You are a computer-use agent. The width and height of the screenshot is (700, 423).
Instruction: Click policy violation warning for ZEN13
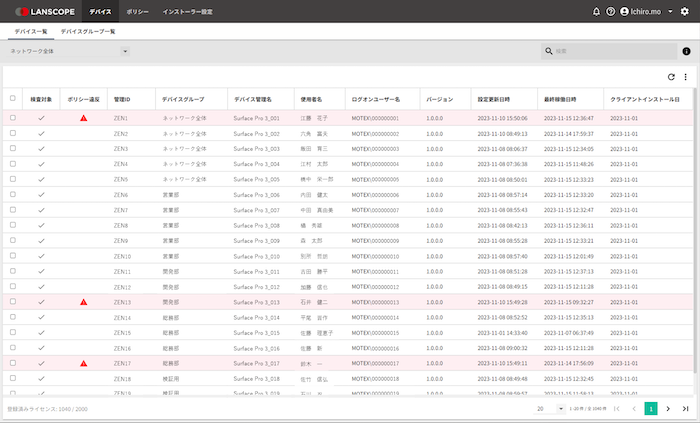[x=83, y=302]
